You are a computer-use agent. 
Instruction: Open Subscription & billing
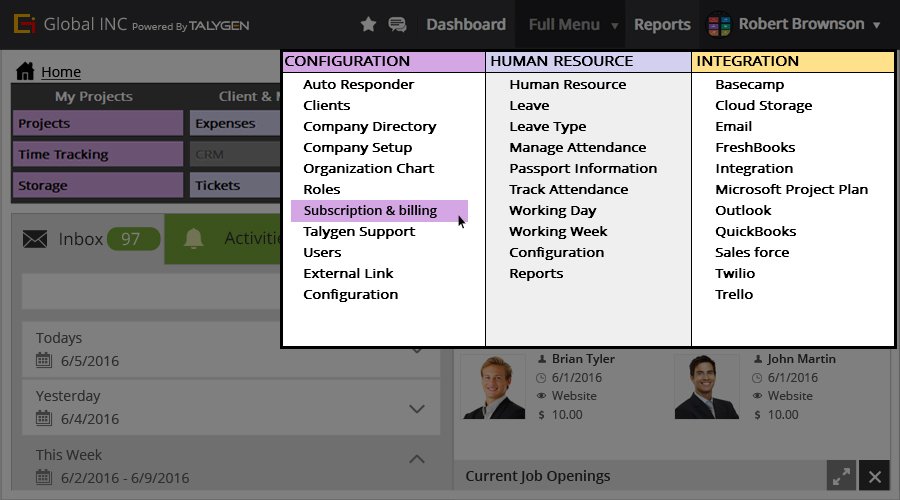379,211
